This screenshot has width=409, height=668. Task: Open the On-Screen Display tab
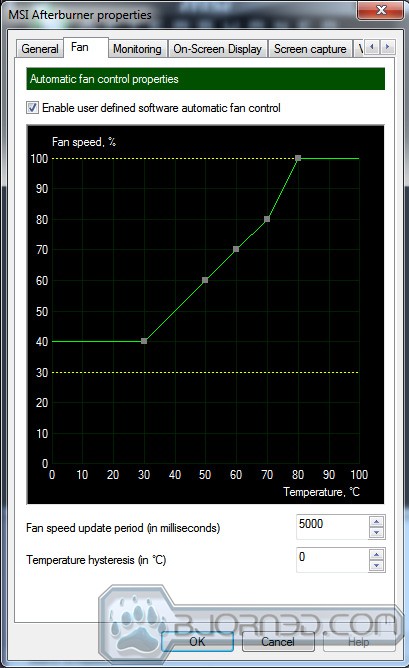pyautogui.click(x=217, y=49)
